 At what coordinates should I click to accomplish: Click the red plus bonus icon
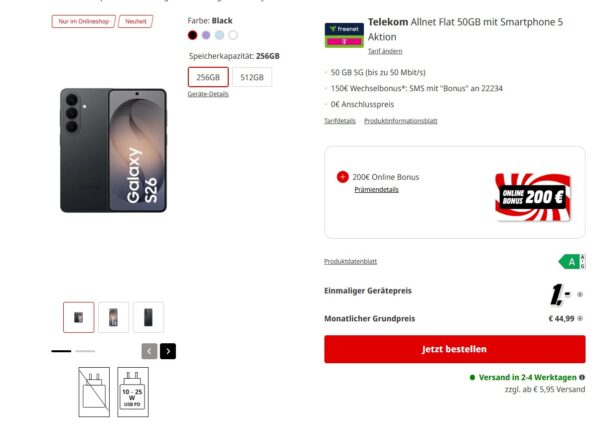click(343, 177)
